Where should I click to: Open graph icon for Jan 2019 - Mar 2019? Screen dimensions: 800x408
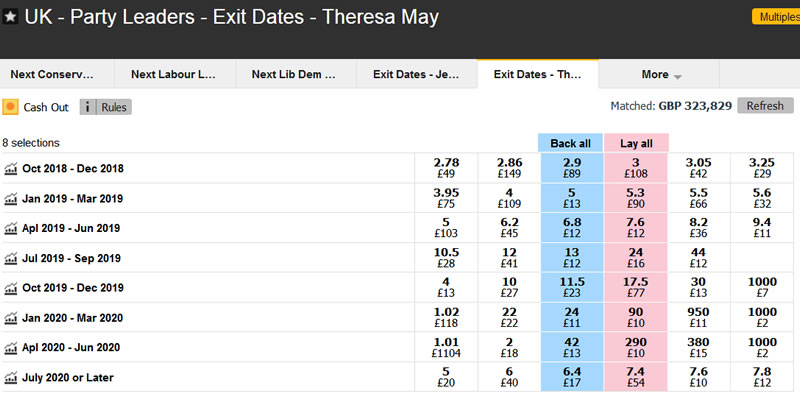click(x=11, y=198)
